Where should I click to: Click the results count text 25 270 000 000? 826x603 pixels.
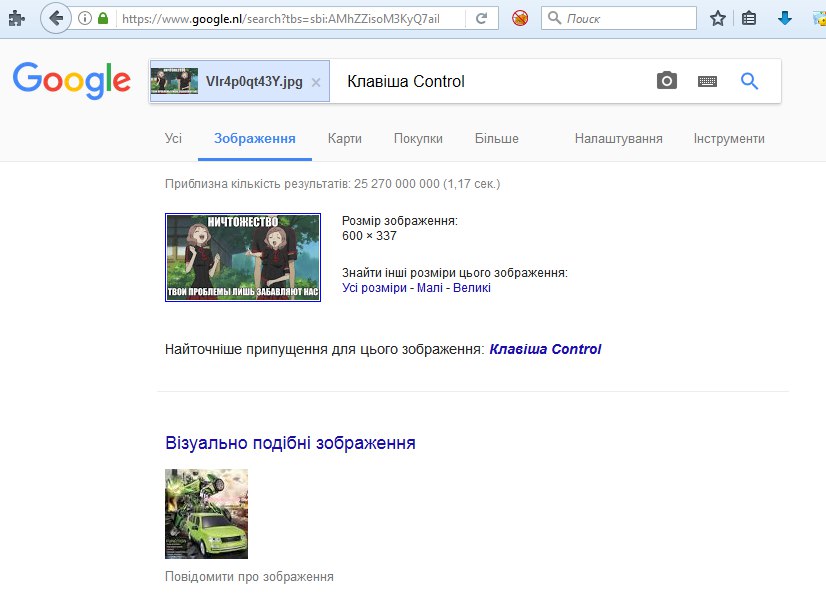click(397, 184)
